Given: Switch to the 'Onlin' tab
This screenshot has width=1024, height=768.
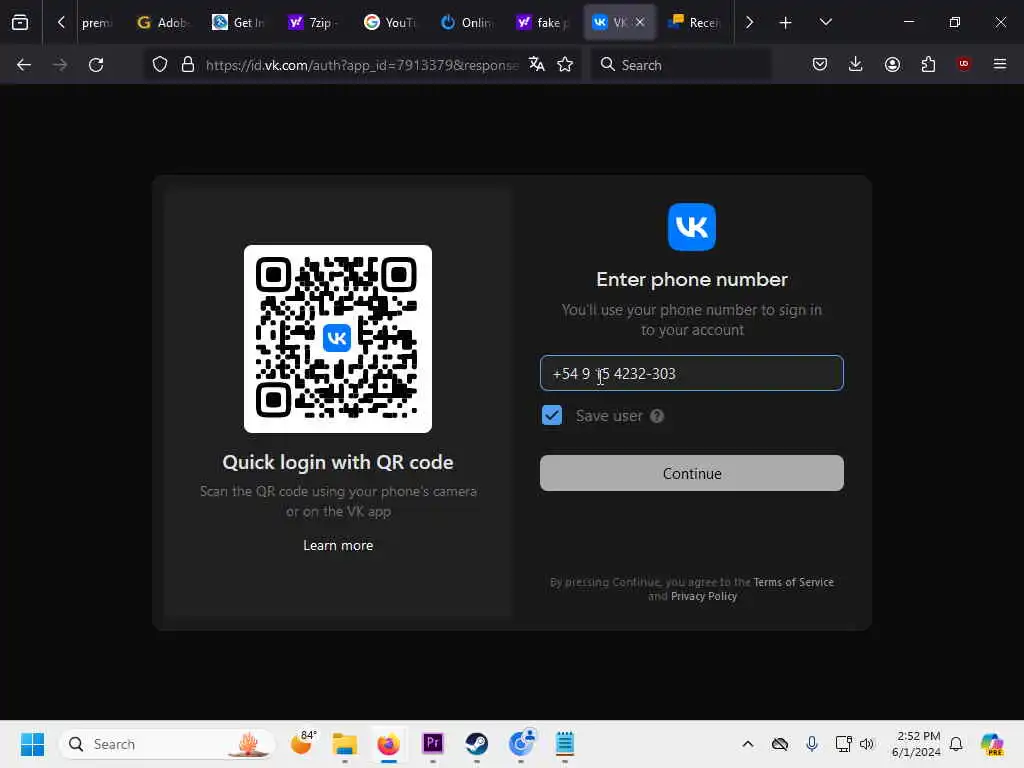Looking at the screenshot, I should point(466,23).
